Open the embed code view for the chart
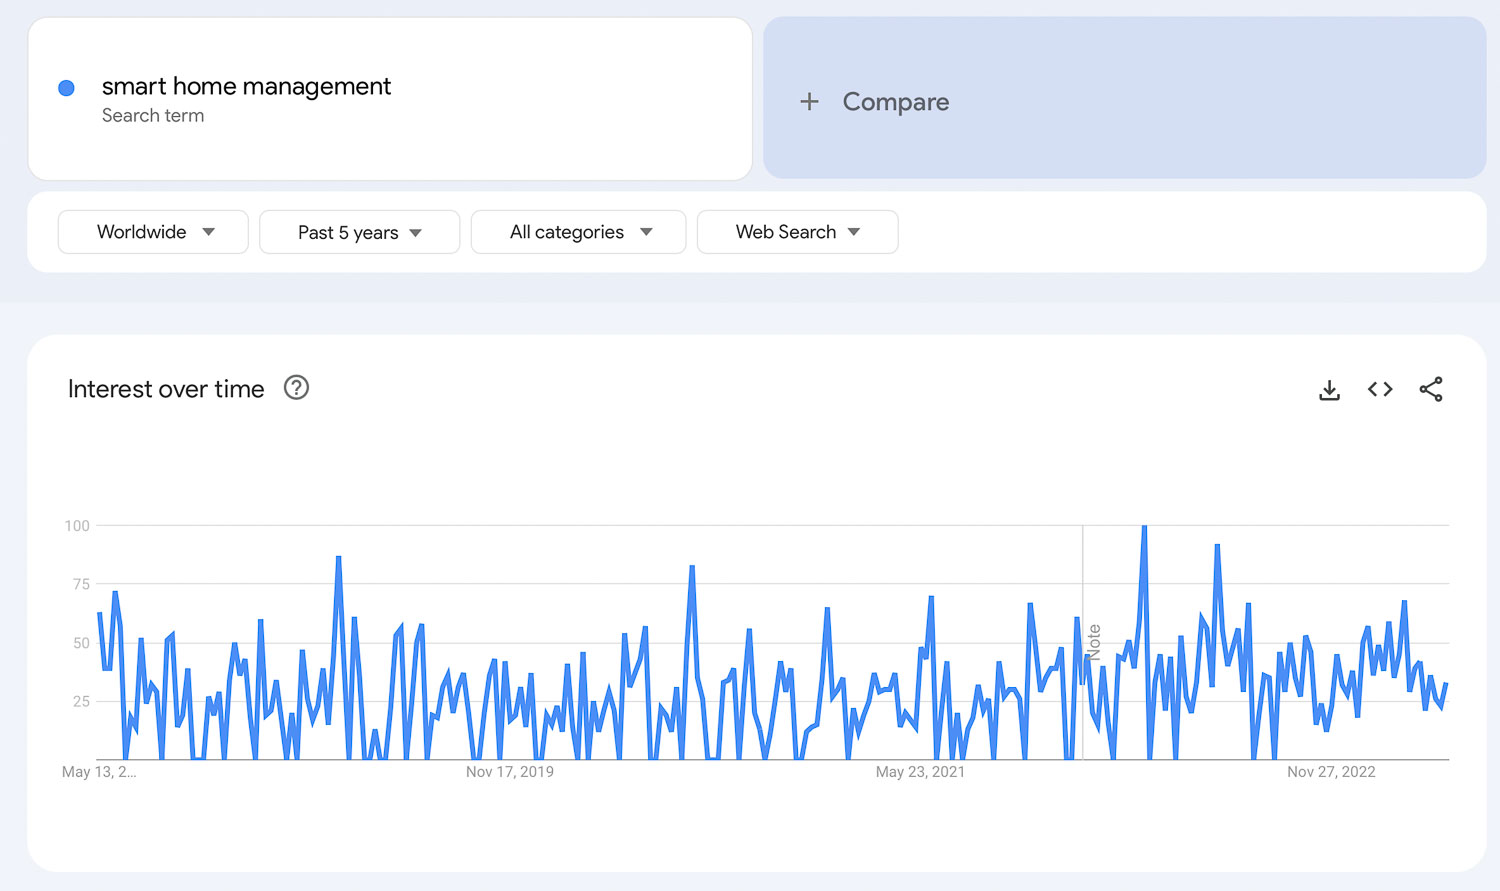1500x891 pixels. (x=1380, y=389)
